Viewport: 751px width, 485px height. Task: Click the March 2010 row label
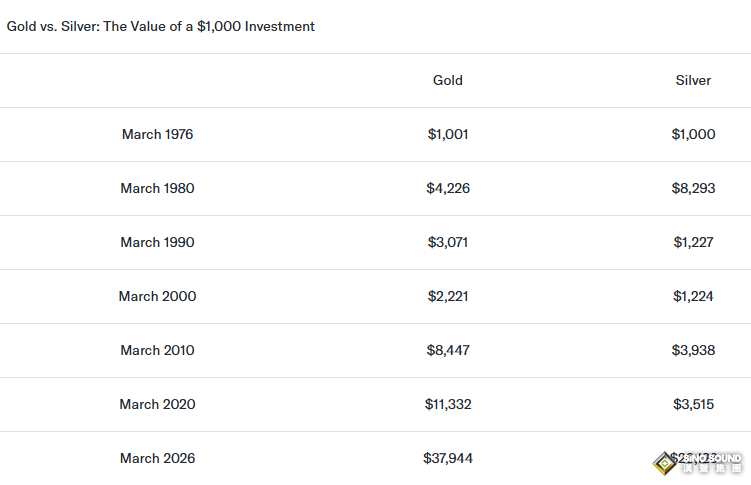(x=157, y=350)
